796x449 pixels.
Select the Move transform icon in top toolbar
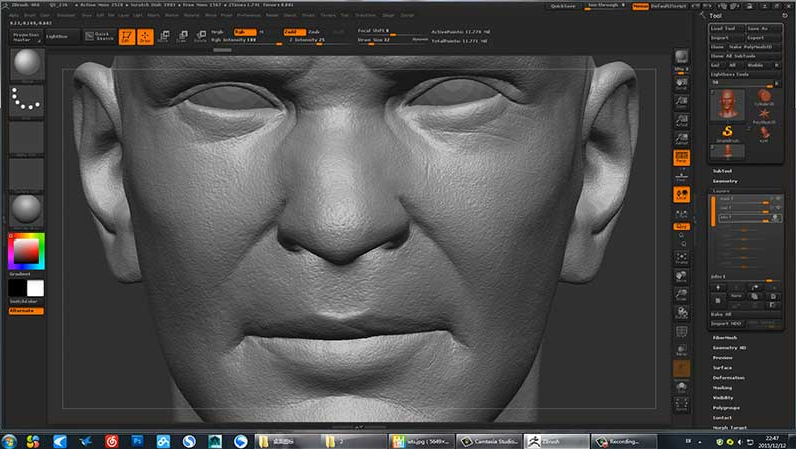(x=163, y=36)
